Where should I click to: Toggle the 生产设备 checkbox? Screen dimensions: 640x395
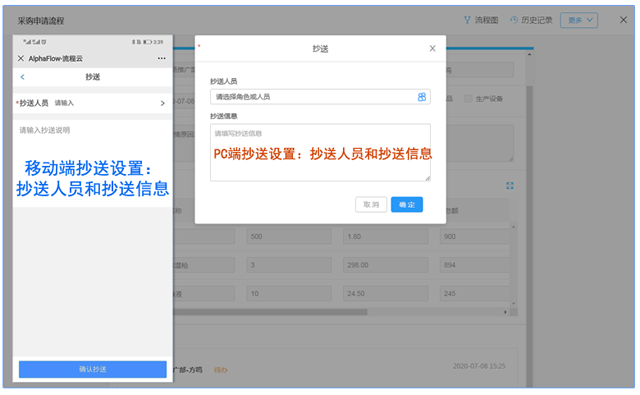pos(468,99)
